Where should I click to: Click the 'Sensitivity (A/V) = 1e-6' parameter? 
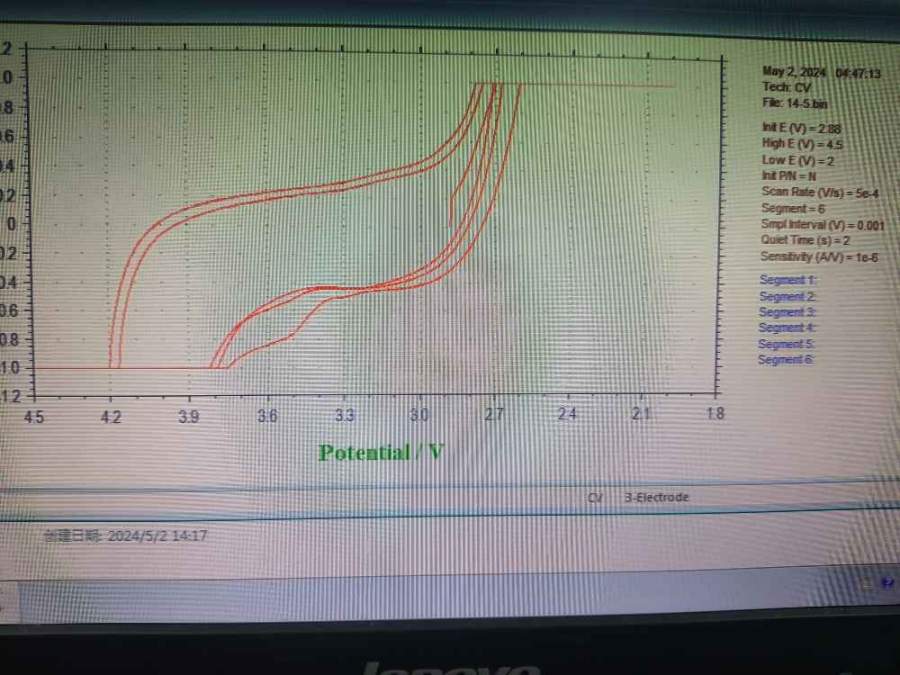[819, 257]
